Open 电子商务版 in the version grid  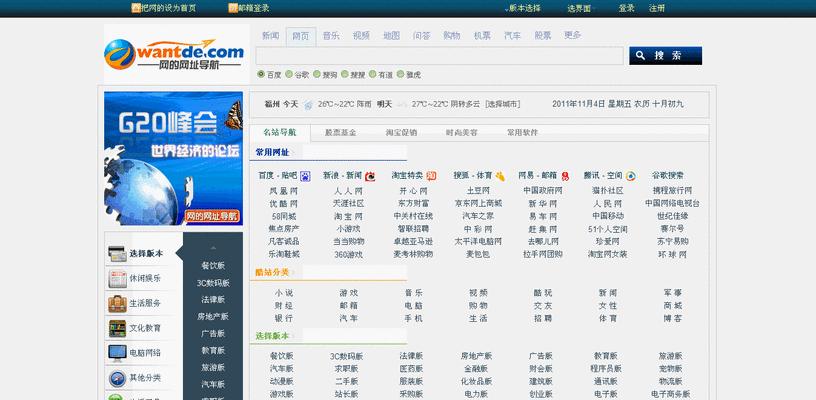(671, 394)
